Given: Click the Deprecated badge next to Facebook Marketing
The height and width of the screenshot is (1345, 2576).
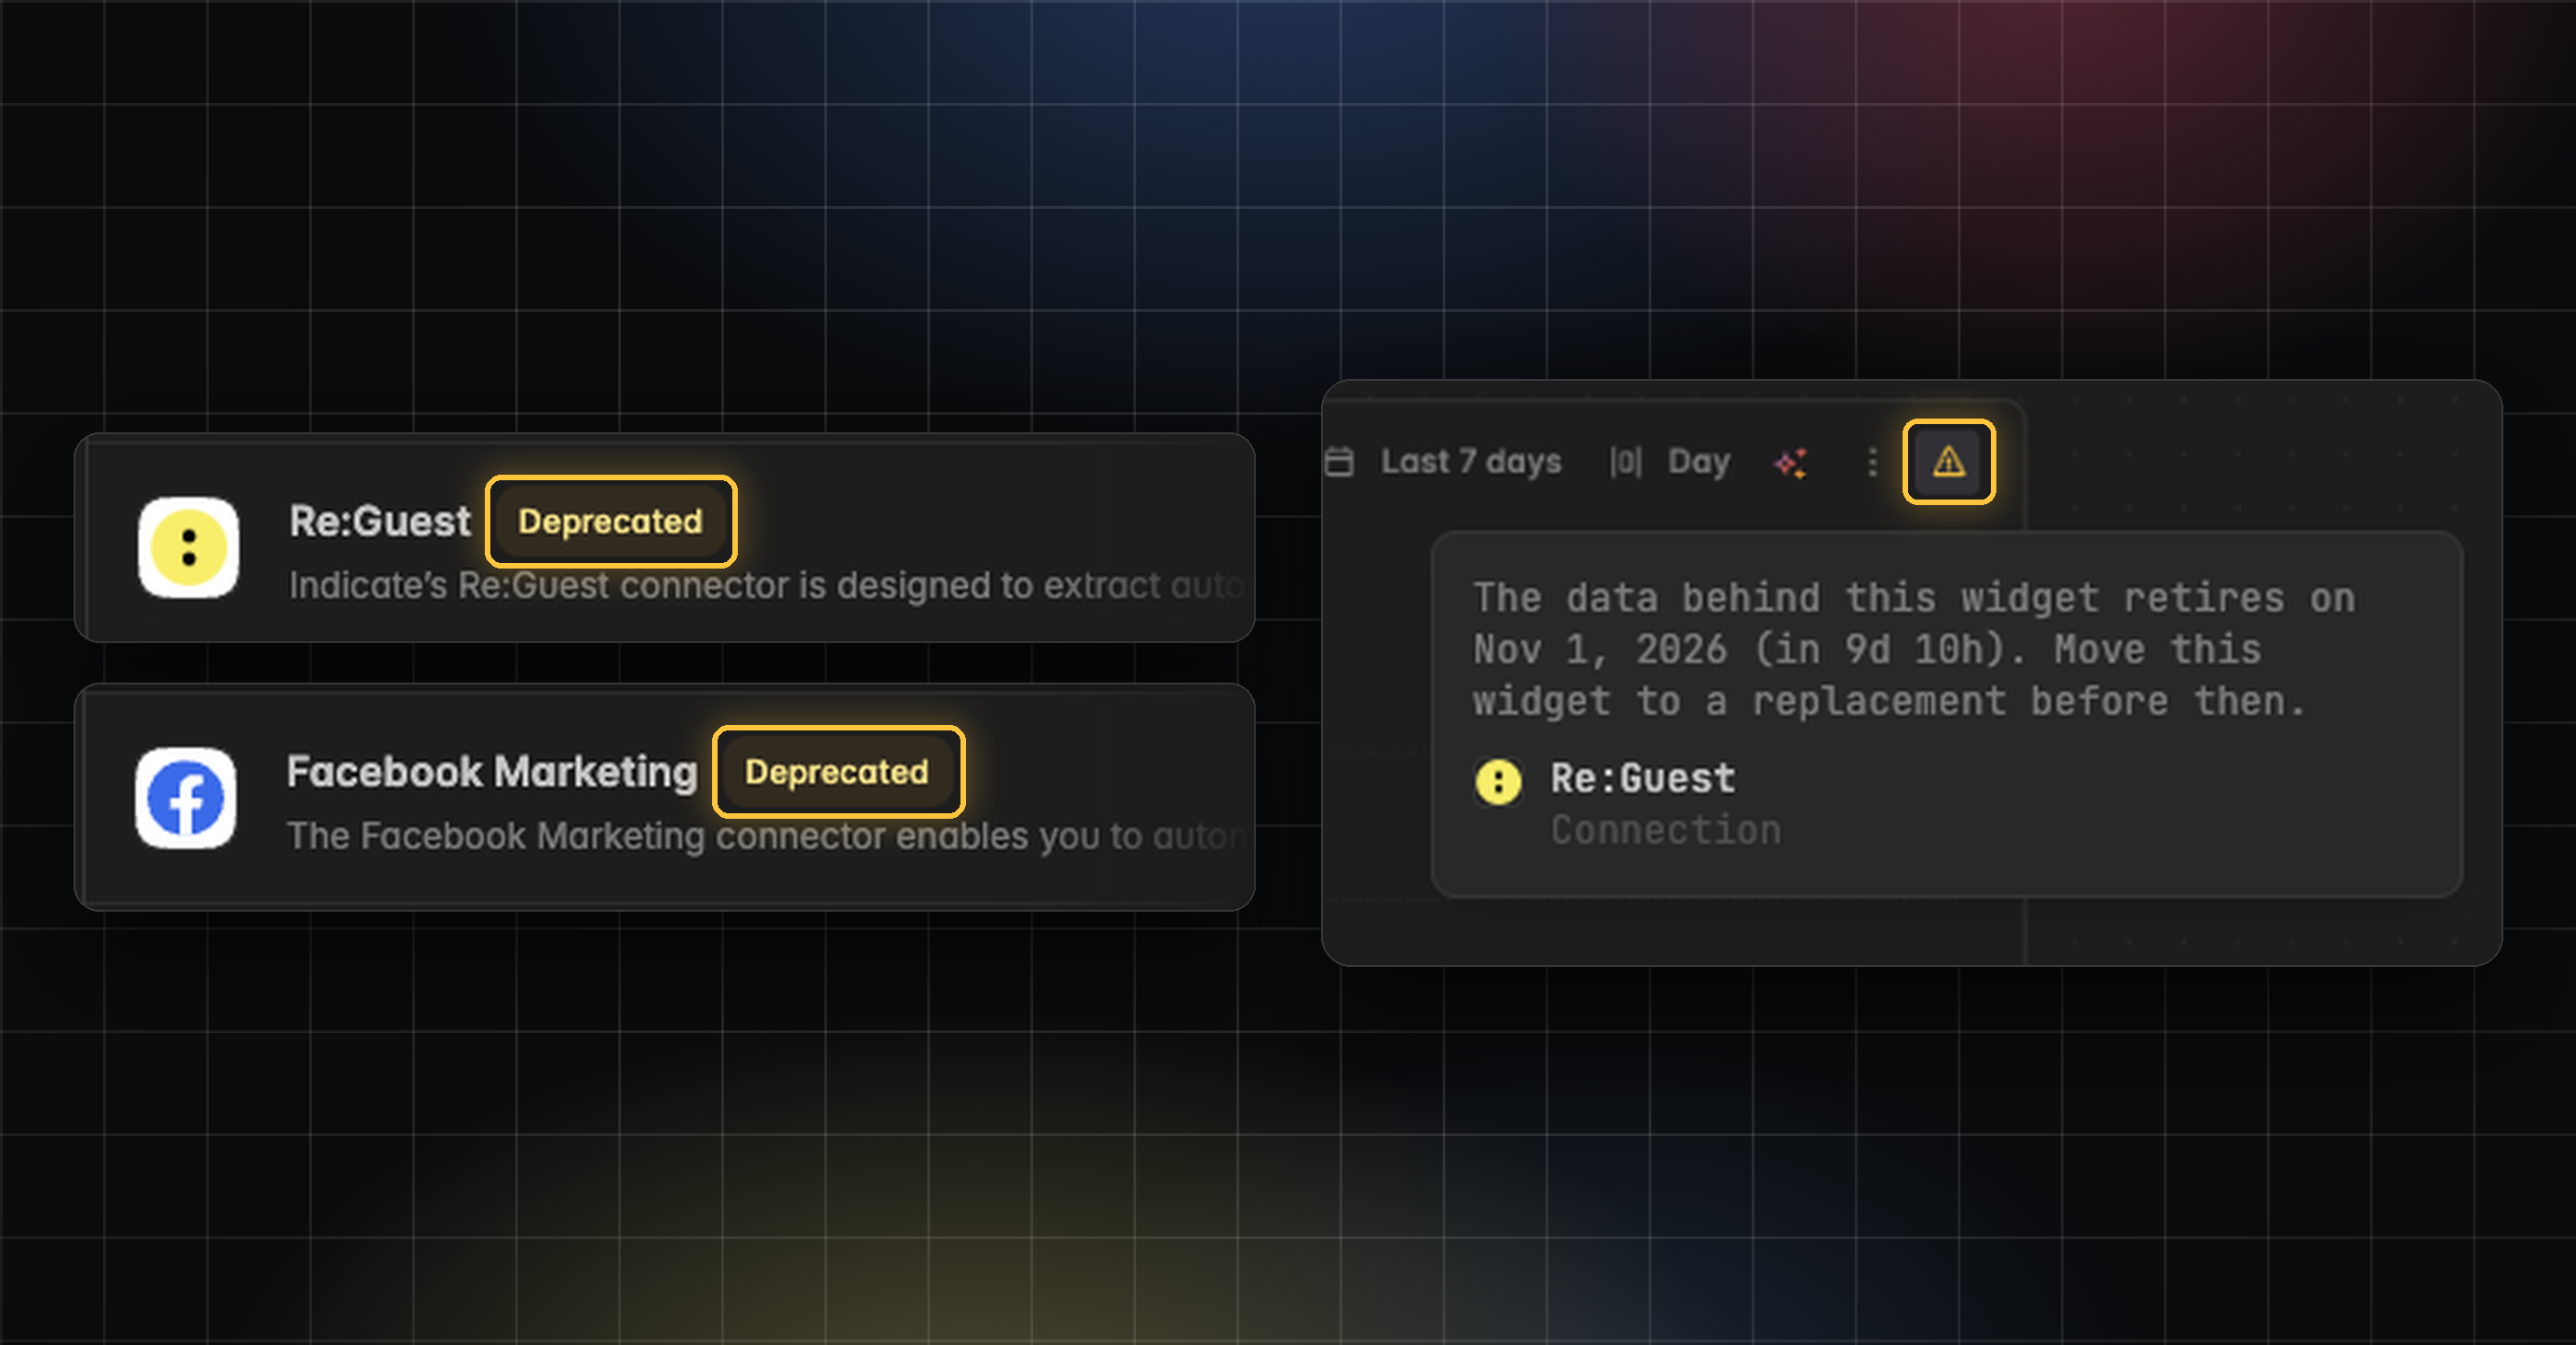Looking at the screenshot, I should pos(837,772).
